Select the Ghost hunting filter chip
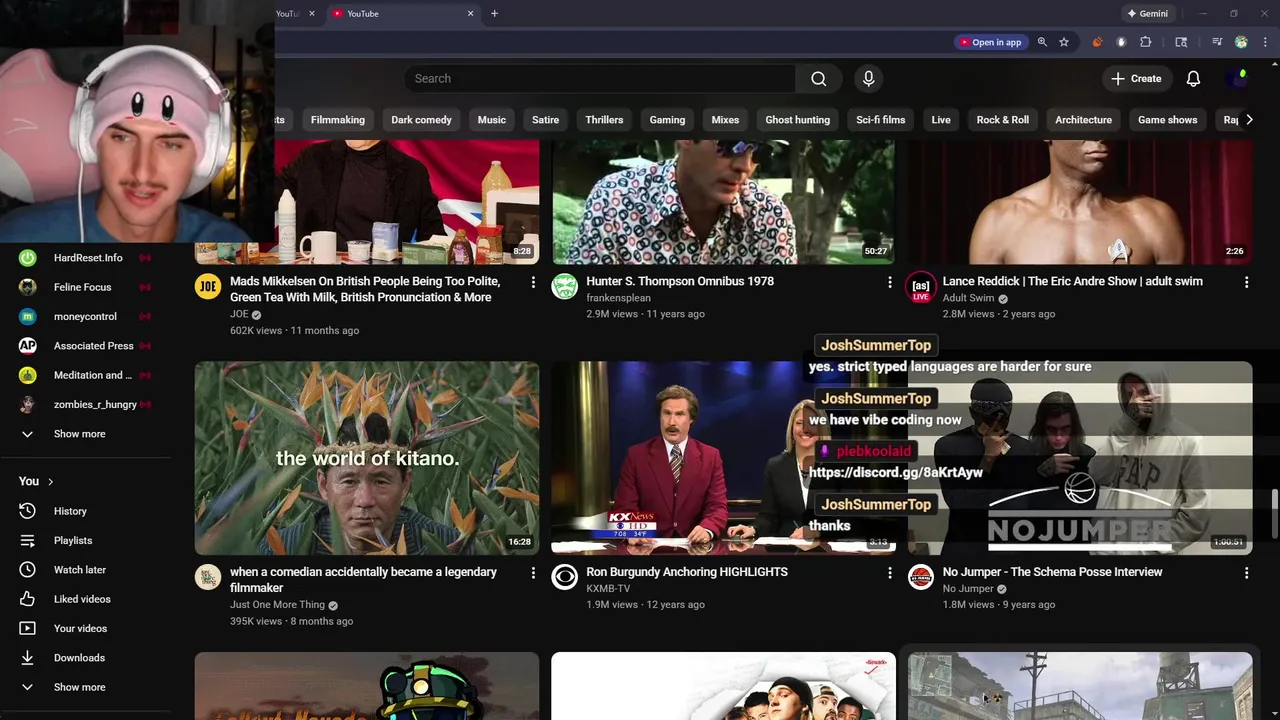The width and height of the screenshot is (1280, 720). coord(797,120)
